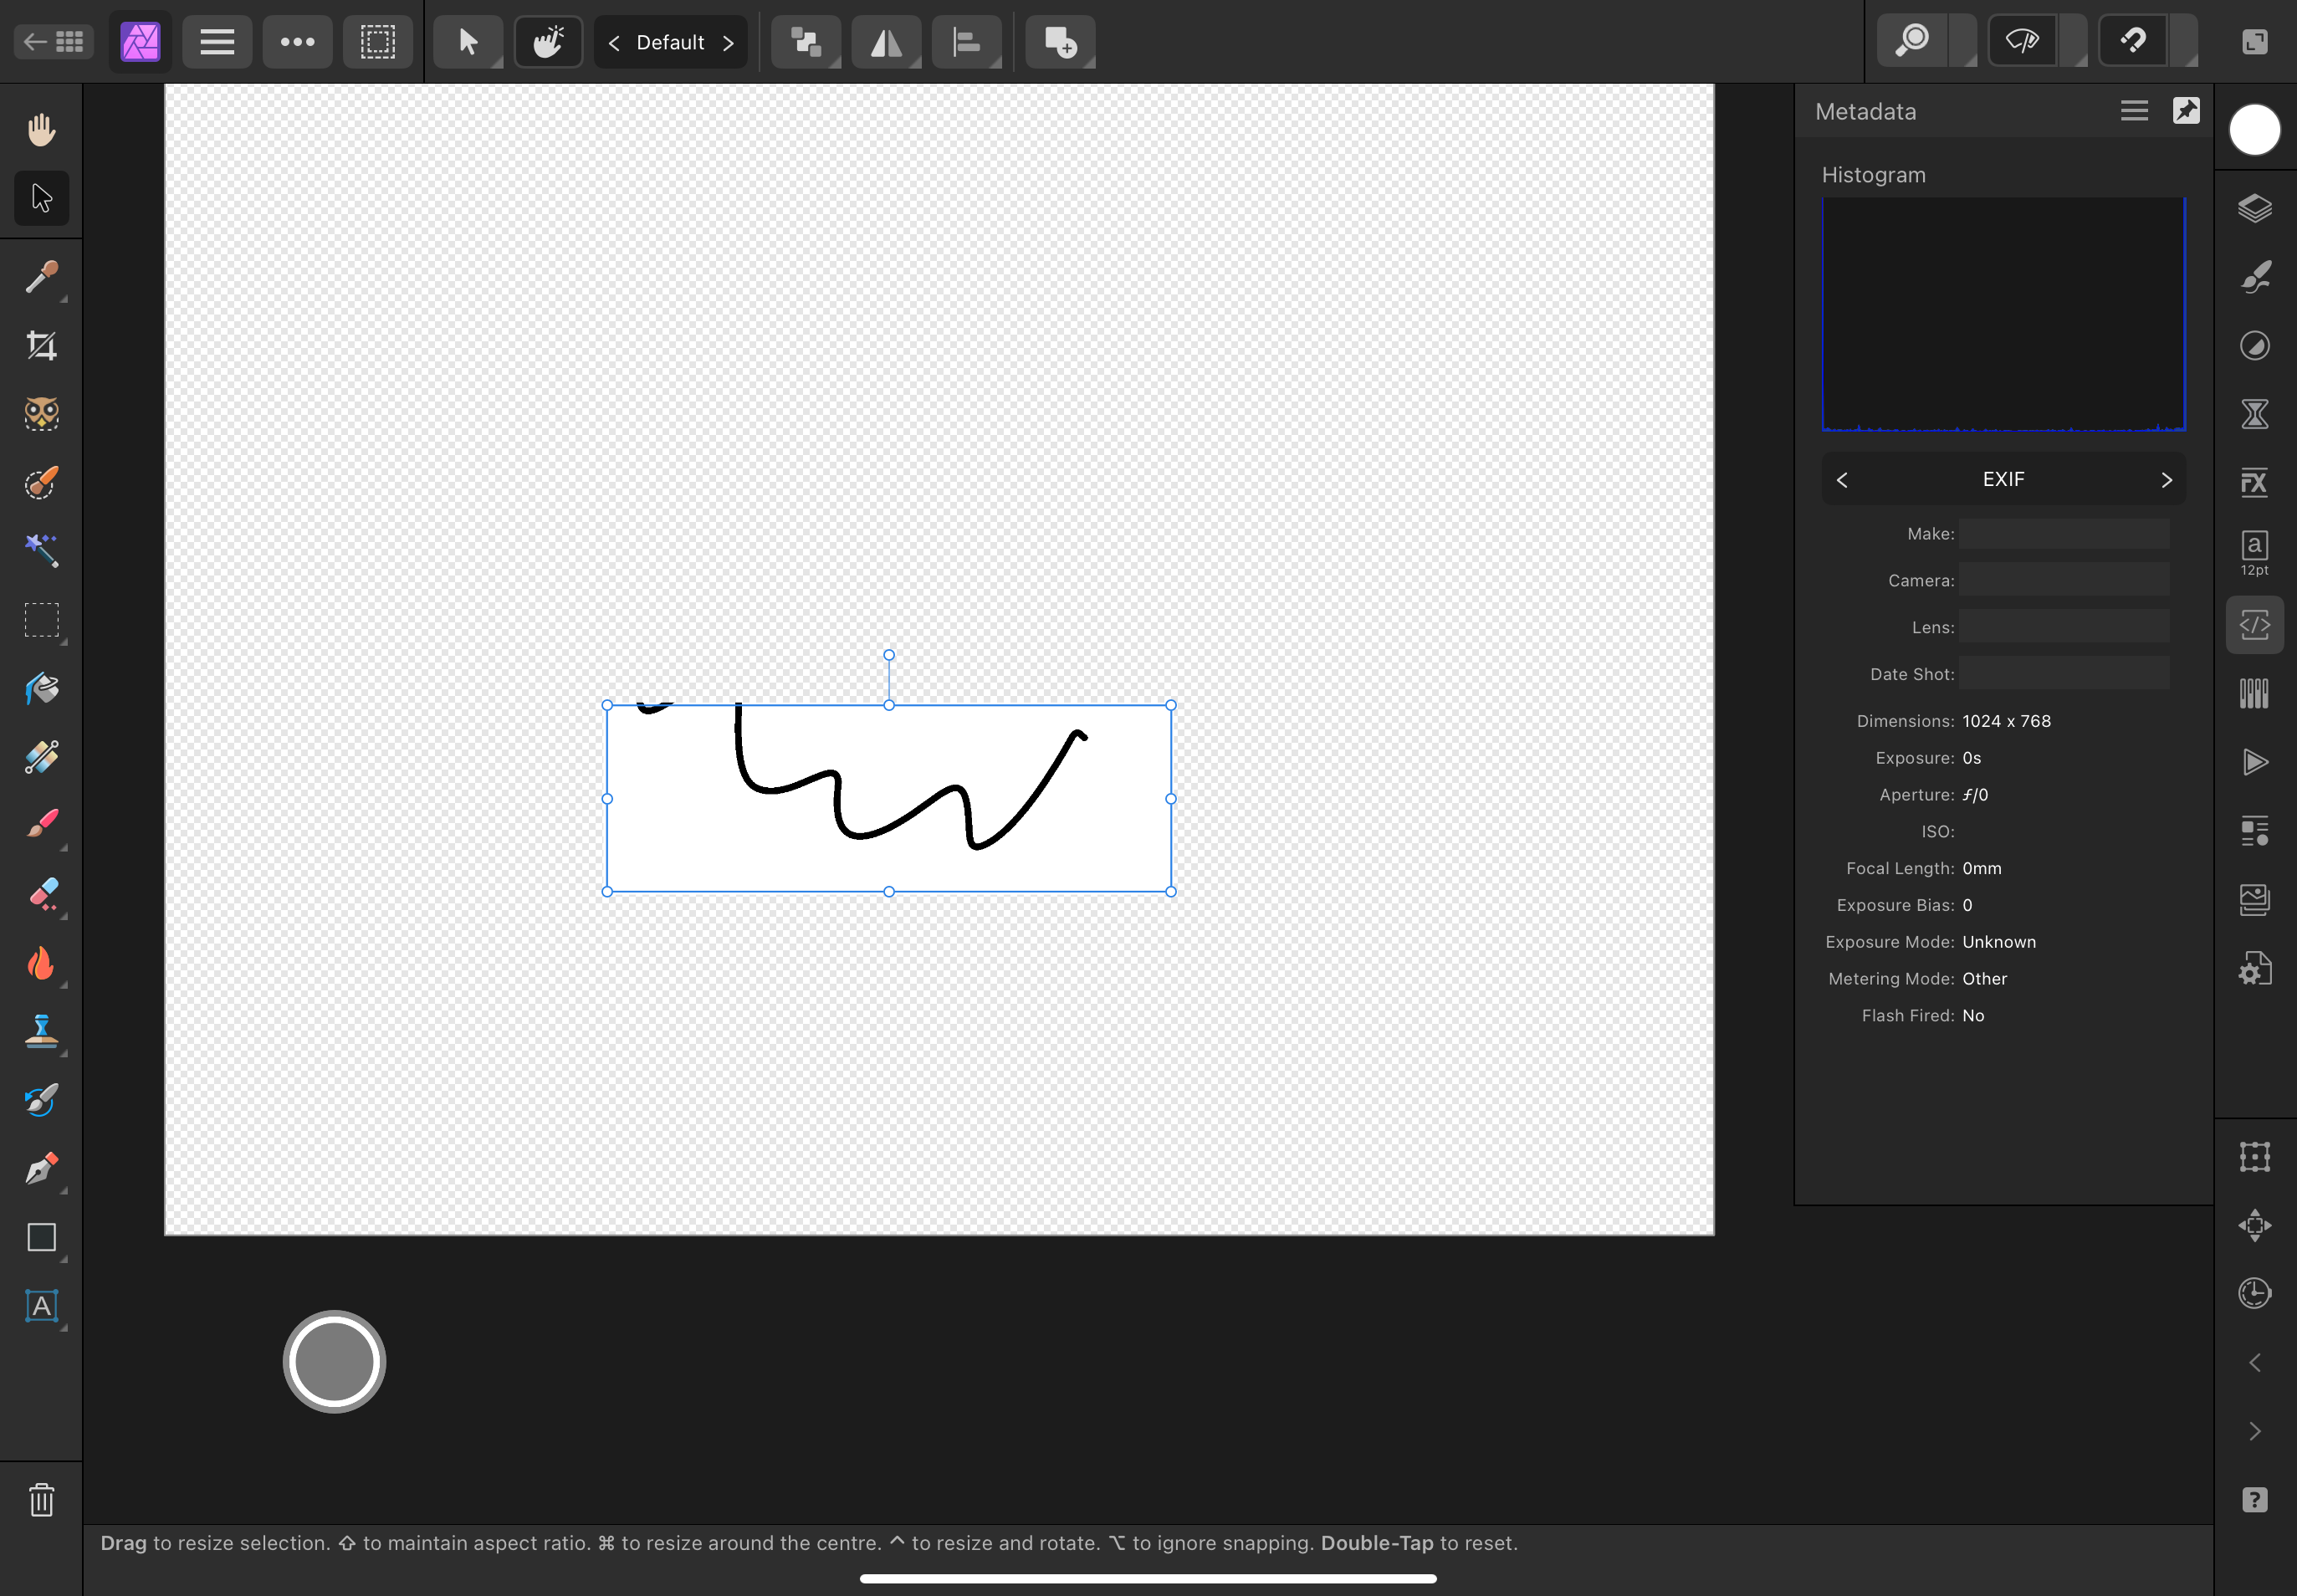This screenshot has height=1596, width=2297.
Task: Open the Channels studio
Action: [2255, 693]
